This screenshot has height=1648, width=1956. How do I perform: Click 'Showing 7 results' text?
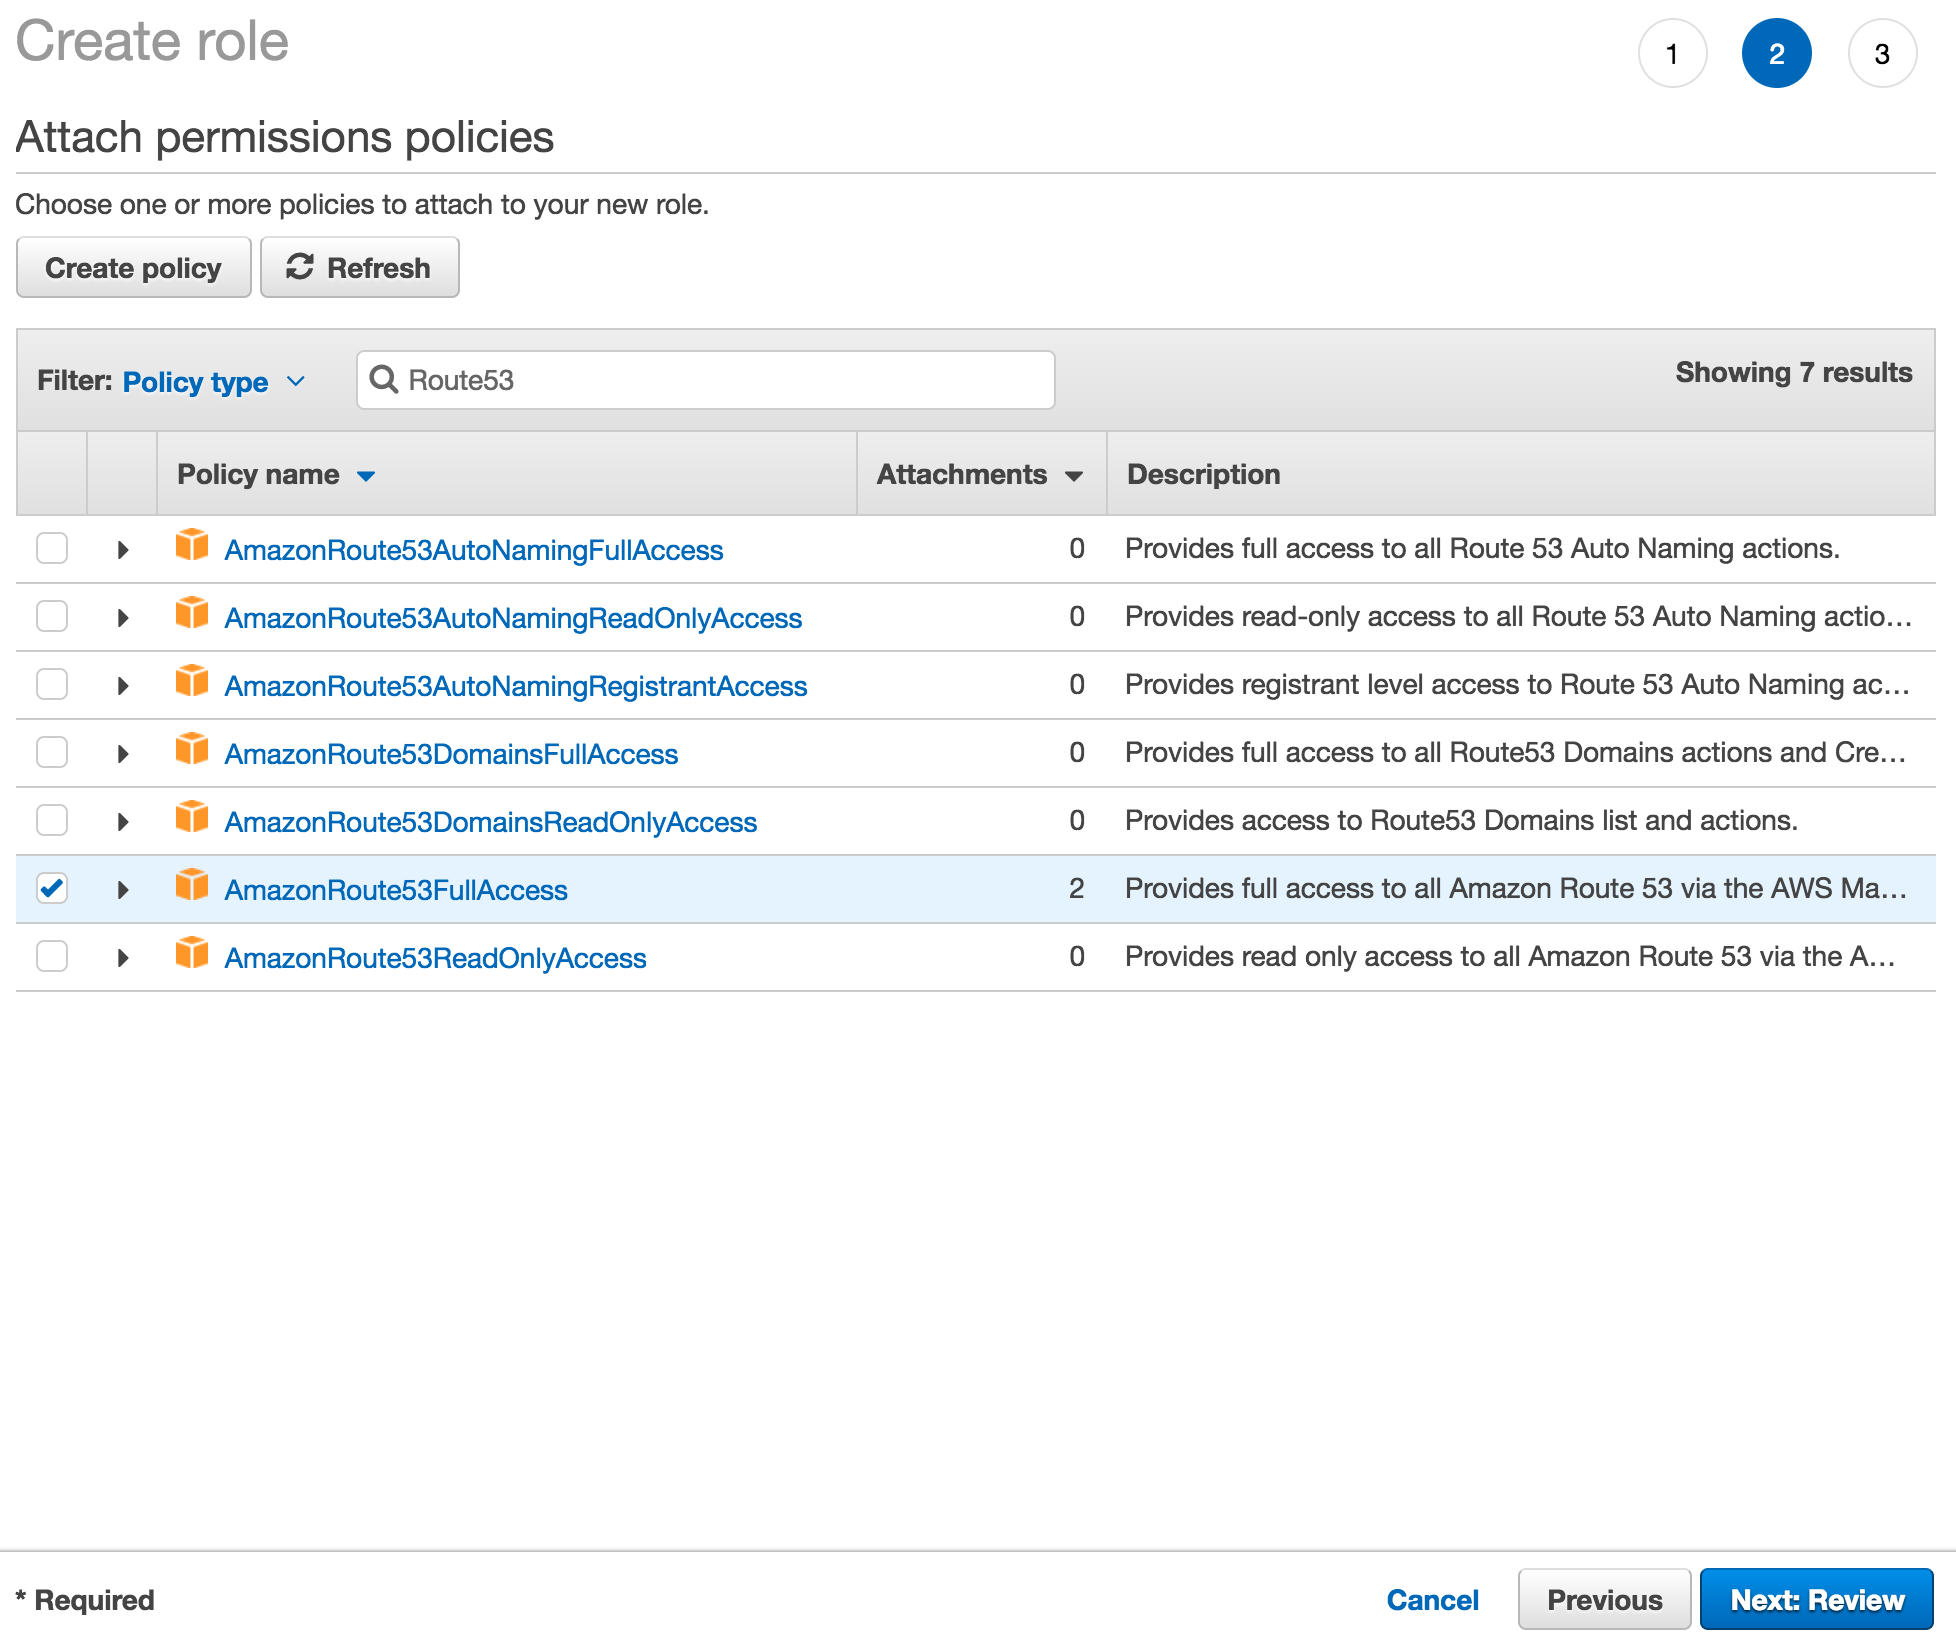tap(1794, 373)
